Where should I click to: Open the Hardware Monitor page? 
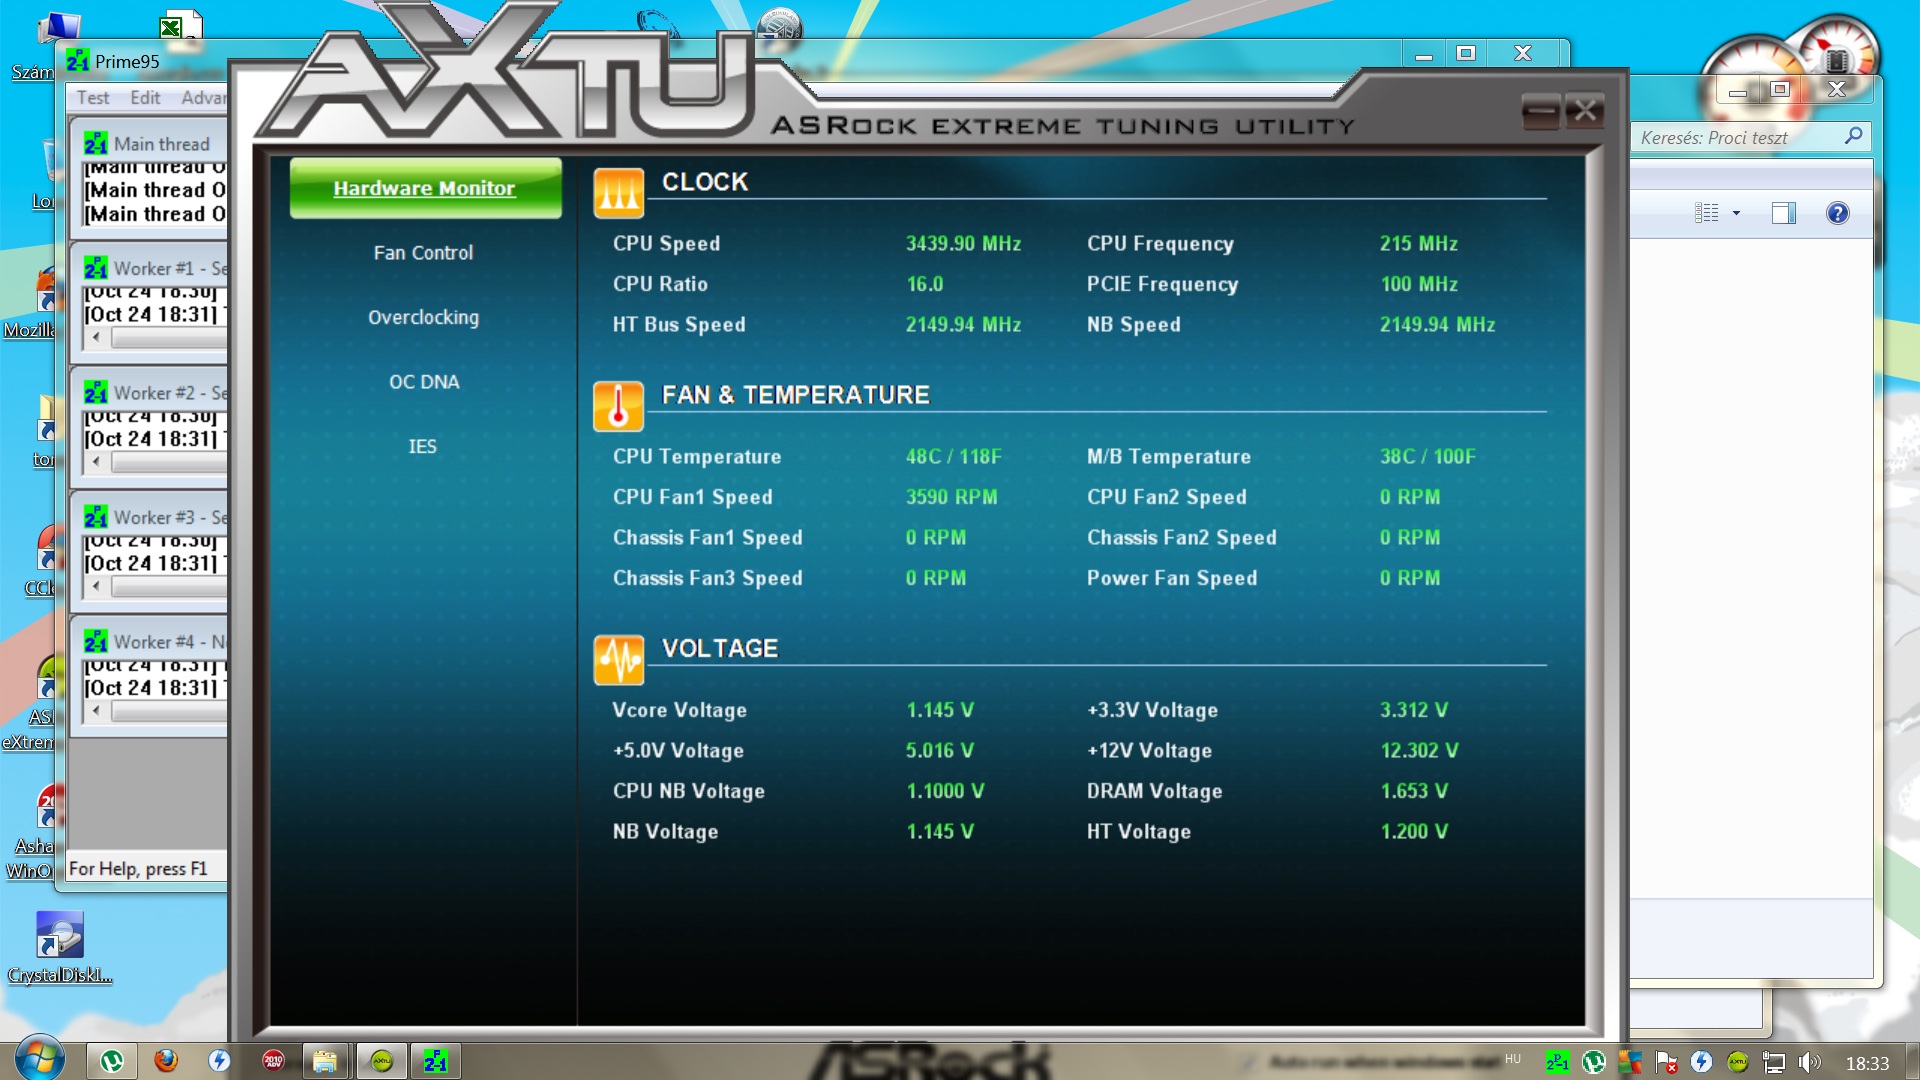tap(425, 188)
